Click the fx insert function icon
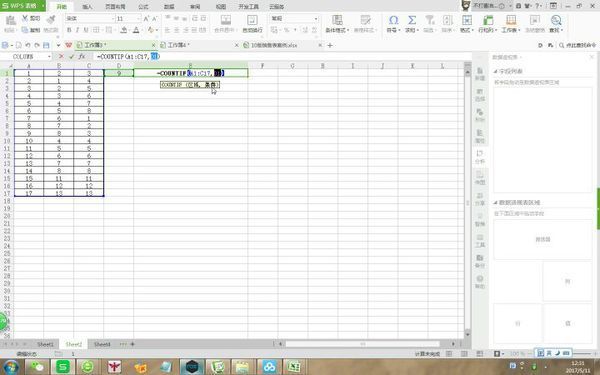600x375 pixels. click(82, 56)
